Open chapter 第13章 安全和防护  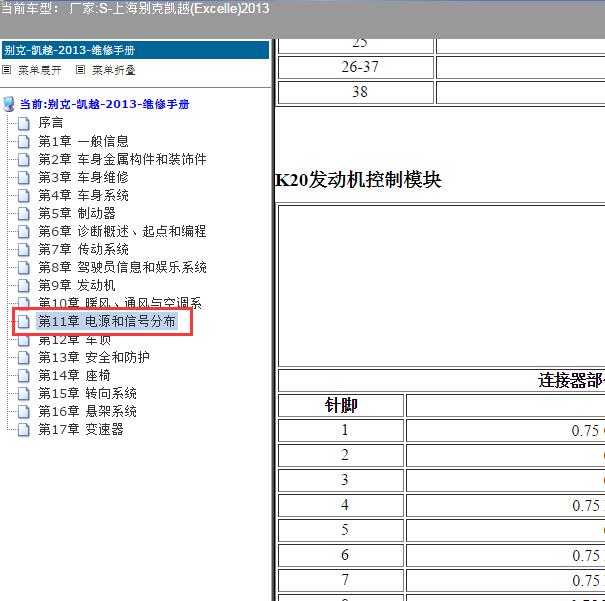(x=94, y=358)
